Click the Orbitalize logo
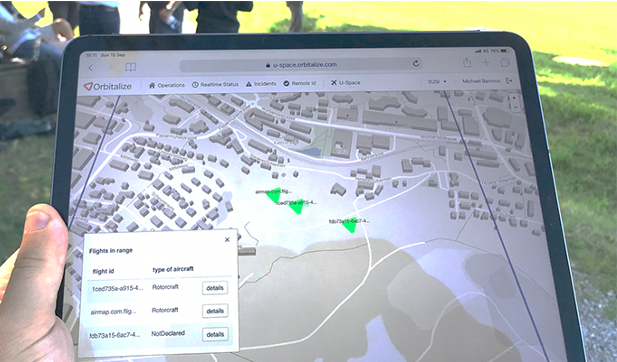 click(x=108, y=87)
